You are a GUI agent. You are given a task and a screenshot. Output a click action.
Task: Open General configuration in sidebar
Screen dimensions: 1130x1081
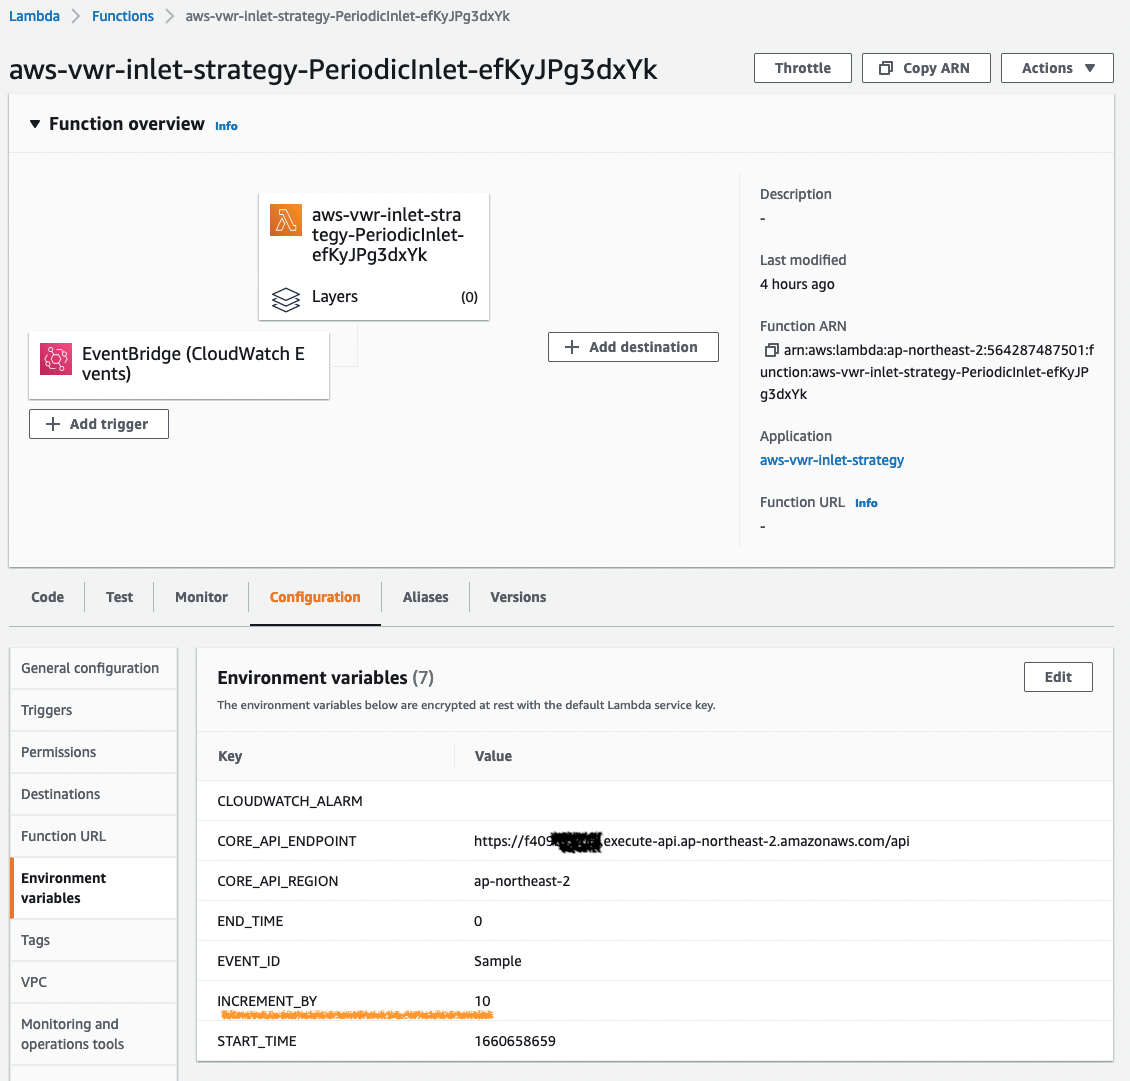[94, 668]
